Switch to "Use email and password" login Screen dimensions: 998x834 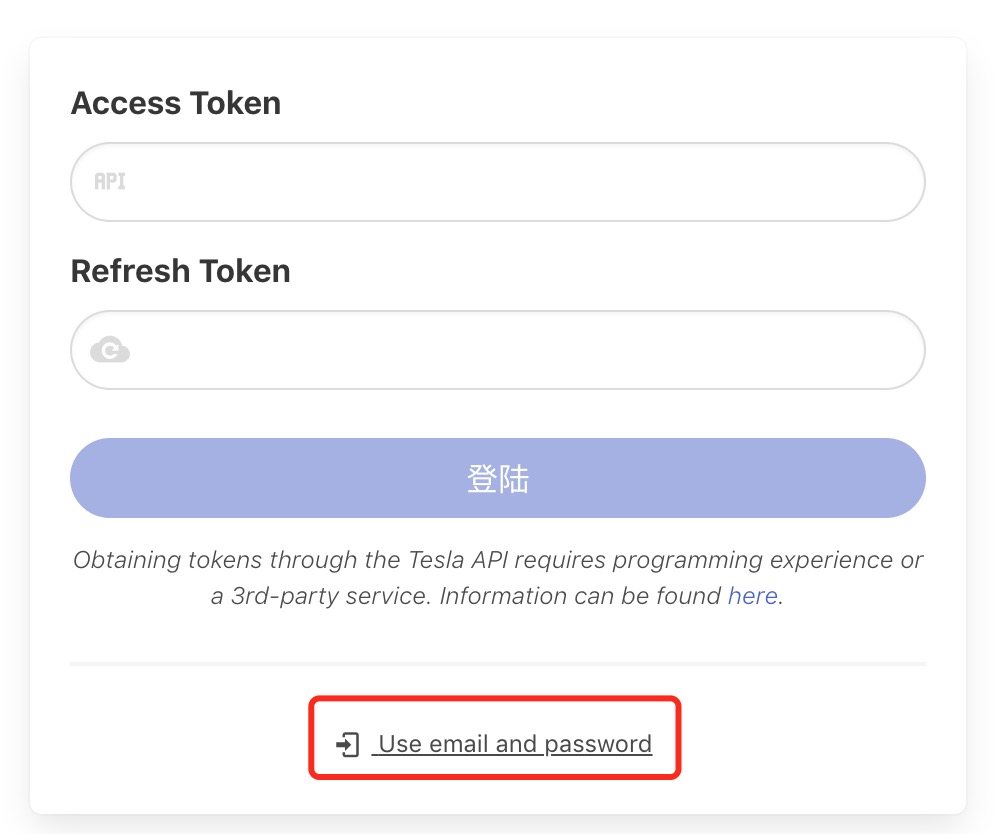(514, 744)
